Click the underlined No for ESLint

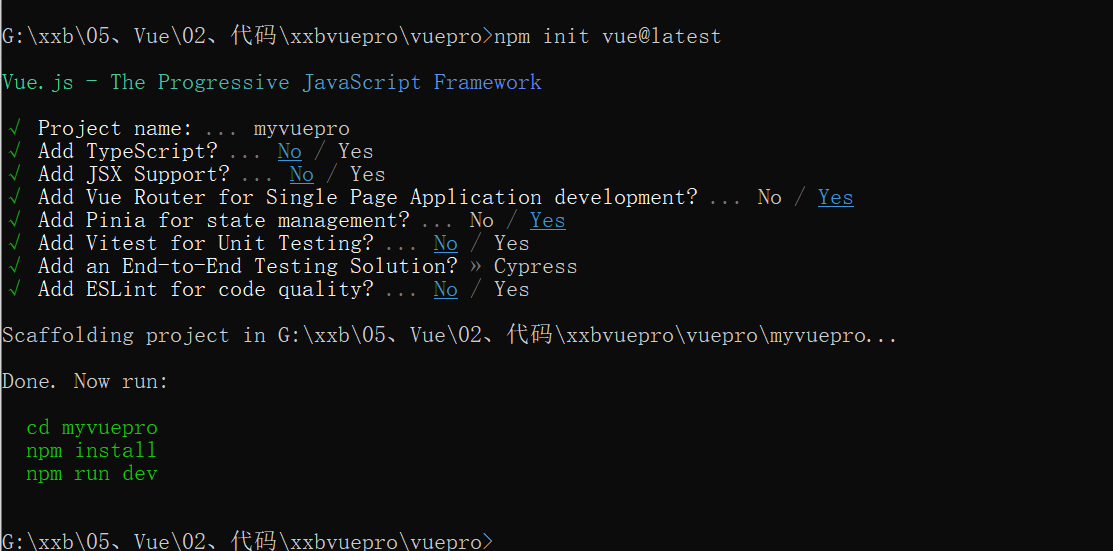pos(446,290)
